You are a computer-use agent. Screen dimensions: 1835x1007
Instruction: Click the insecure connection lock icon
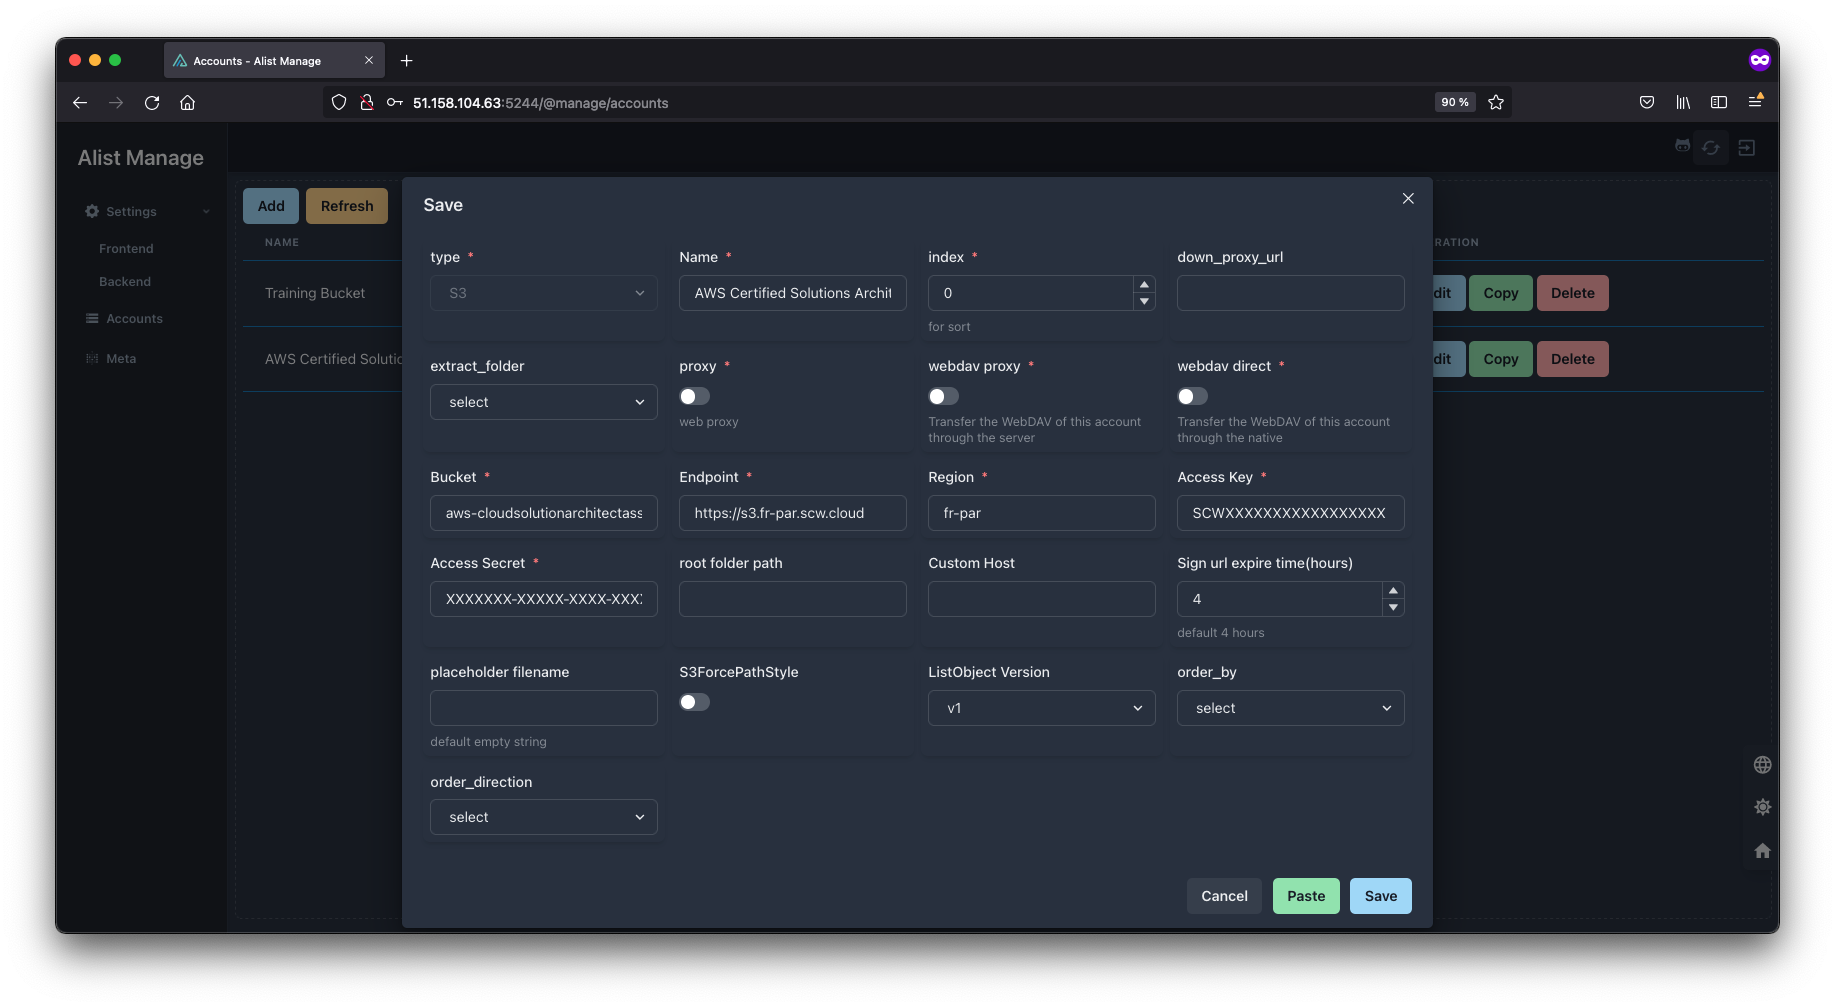367,102
